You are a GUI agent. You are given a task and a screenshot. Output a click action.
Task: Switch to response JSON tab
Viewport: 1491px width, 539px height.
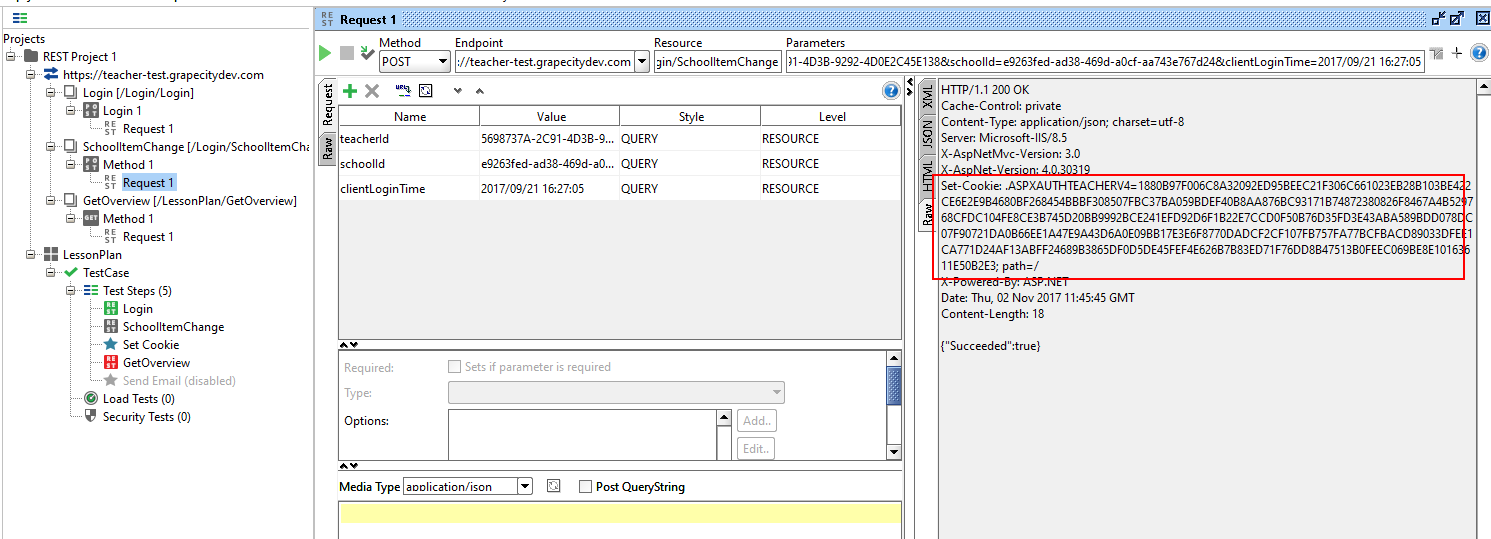pos(927,135)
